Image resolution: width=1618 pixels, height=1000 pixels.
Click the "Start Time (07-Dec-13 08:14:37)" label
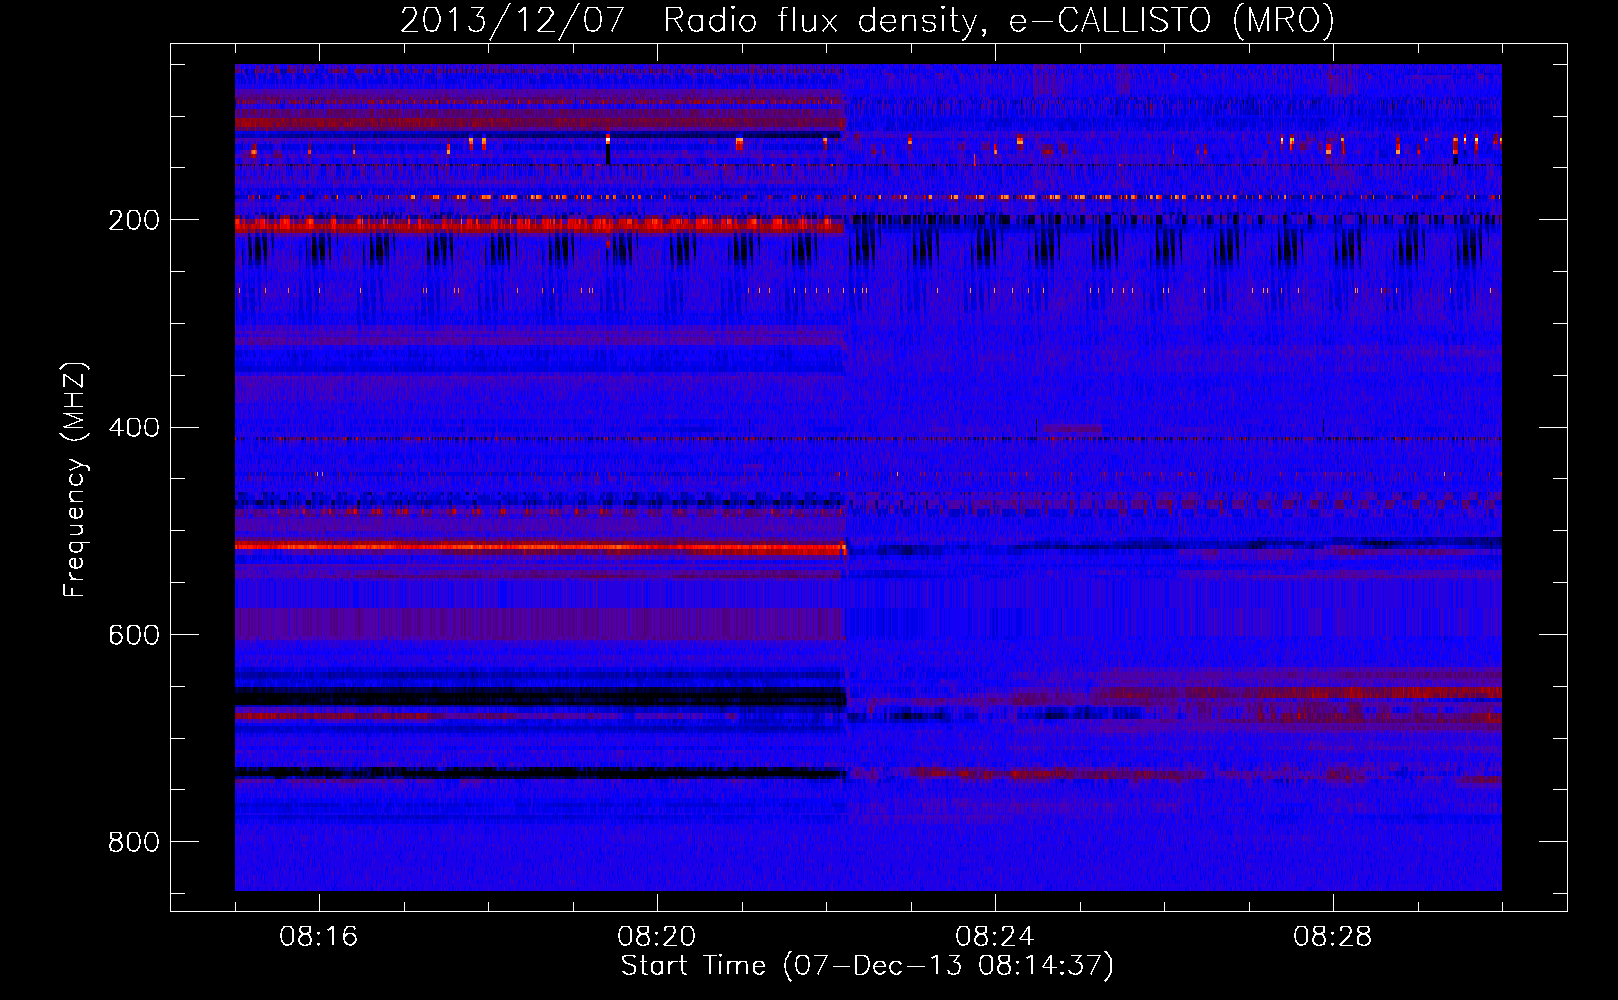click(867, 966)
